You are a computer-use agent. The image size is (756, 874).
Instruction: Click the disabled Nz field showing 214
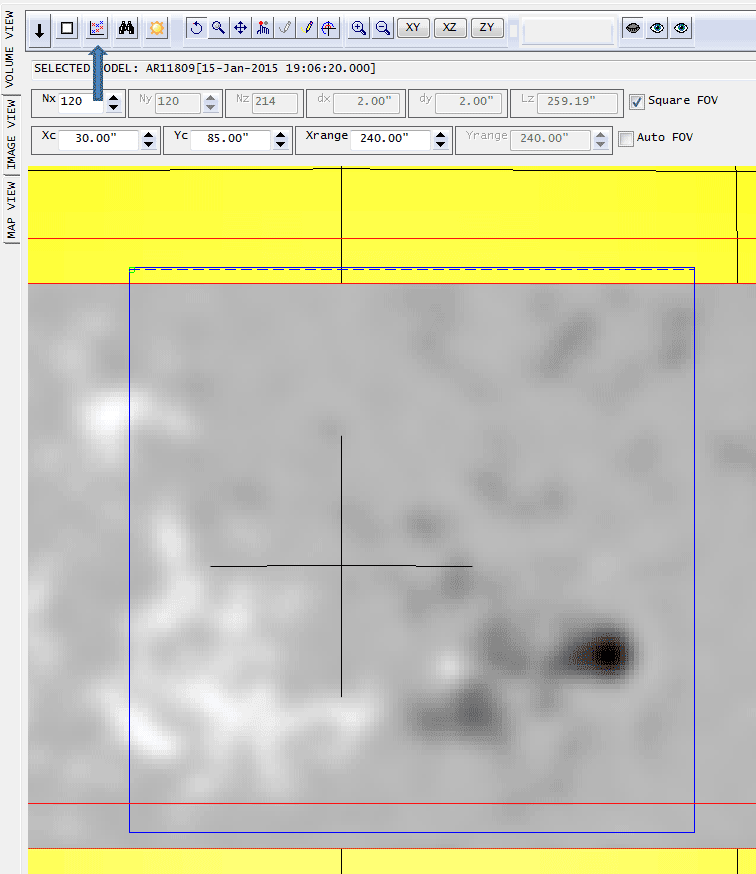pos(275,103)
